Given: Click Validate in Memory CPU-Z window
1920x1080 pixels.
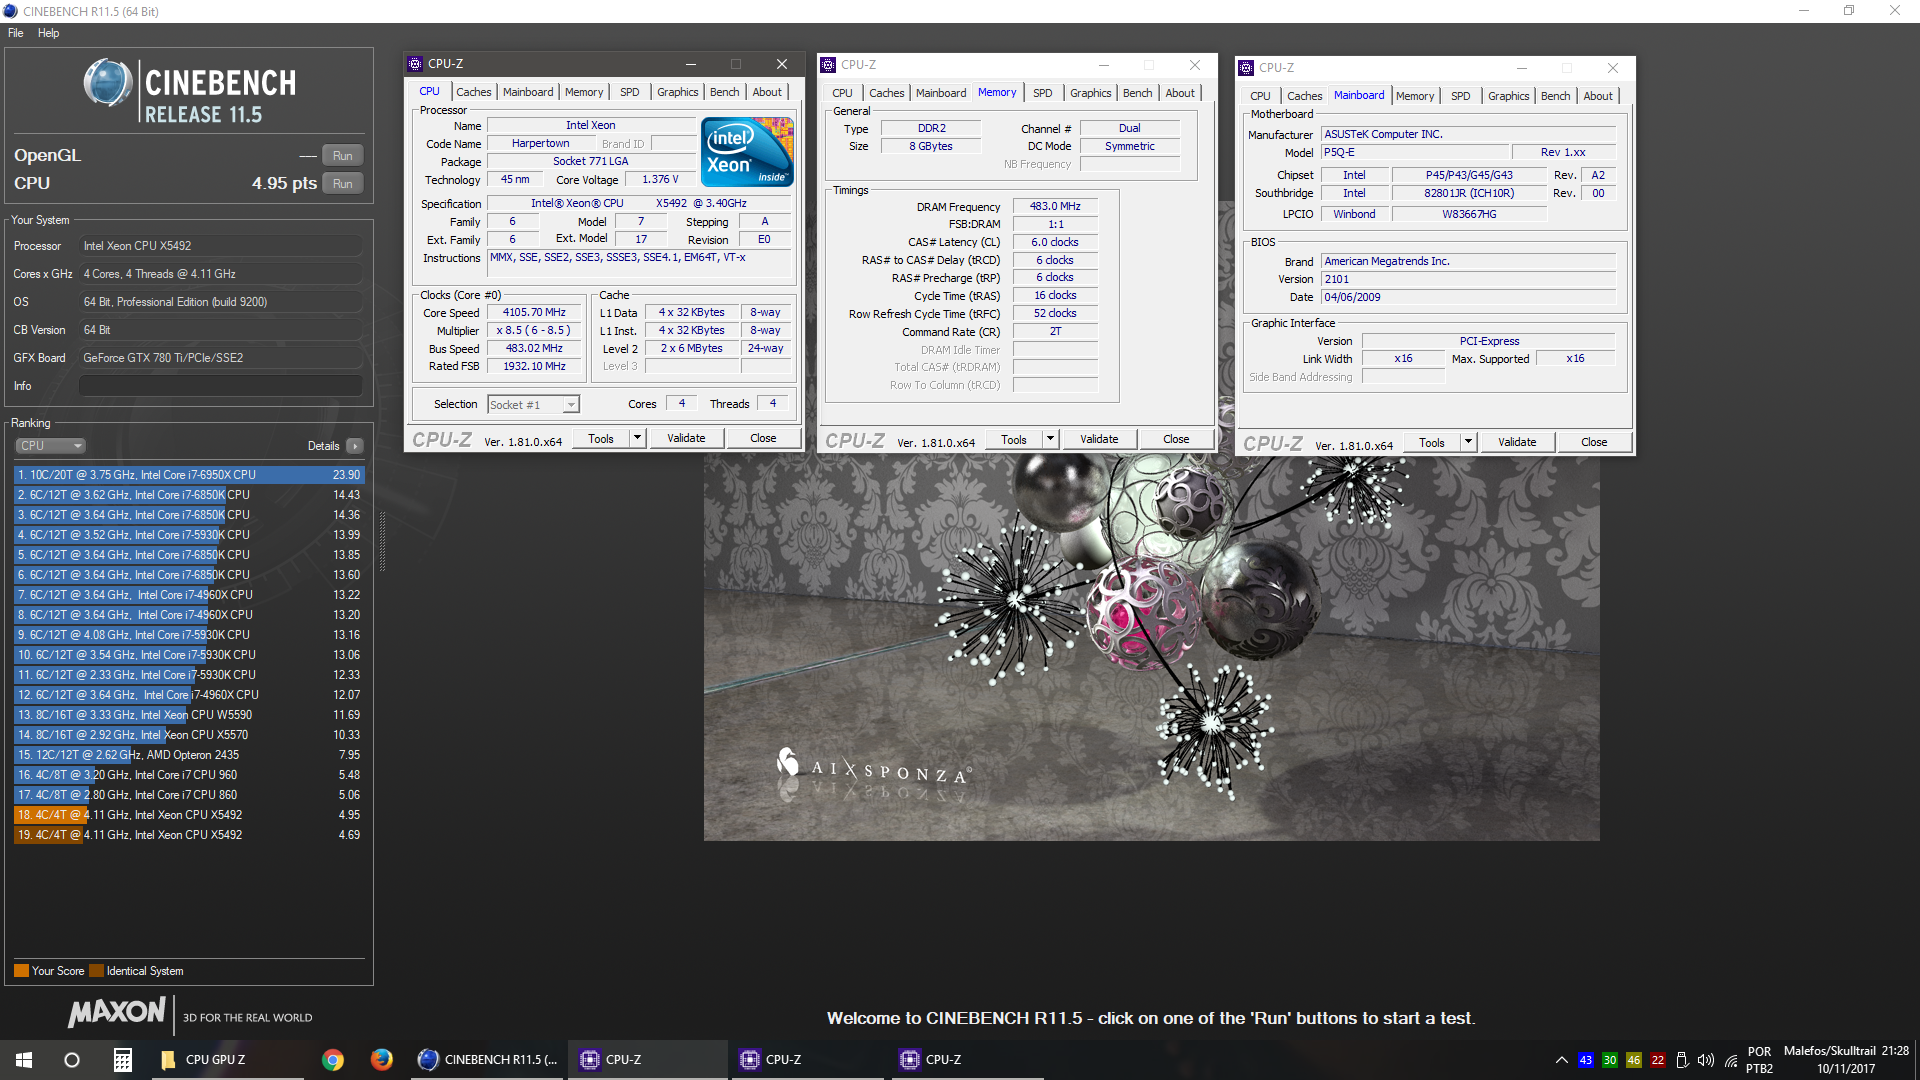Looking at the screenshot, I should click(x=1099, y=439).
